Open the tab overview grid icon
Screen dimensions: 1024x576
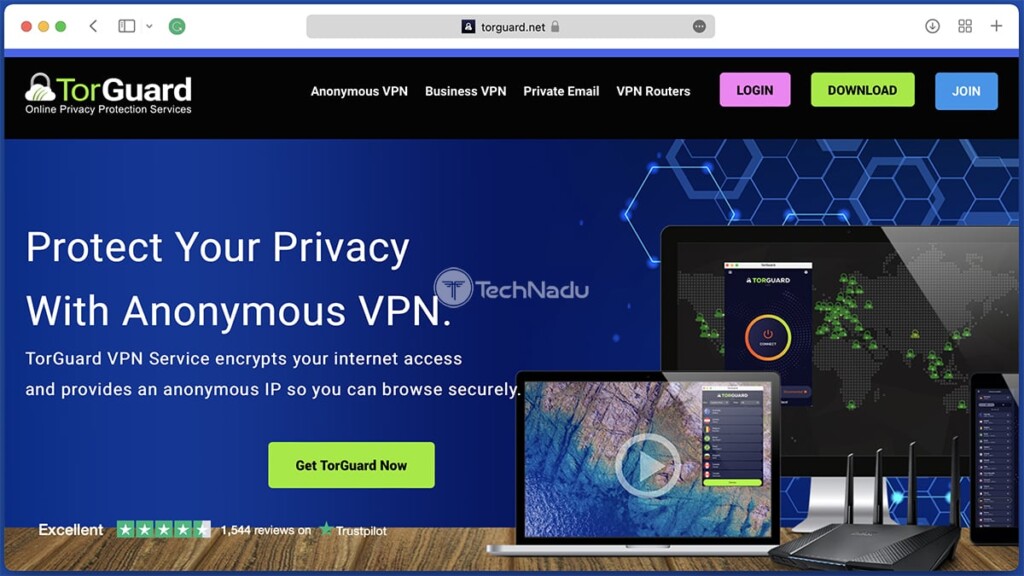965,26
